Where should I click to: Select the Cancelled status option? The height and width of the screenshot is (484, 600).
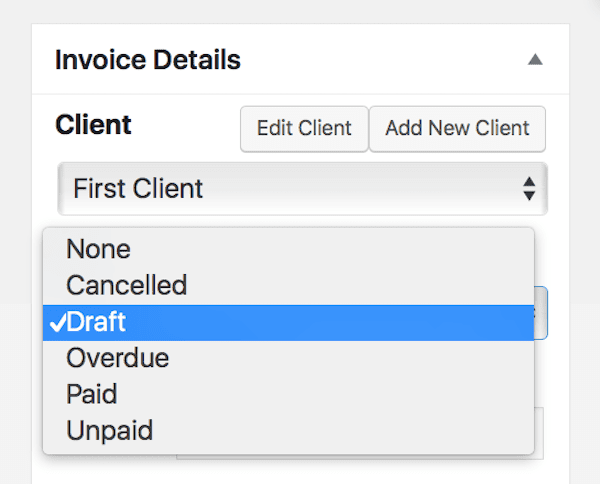coord(289,285)
